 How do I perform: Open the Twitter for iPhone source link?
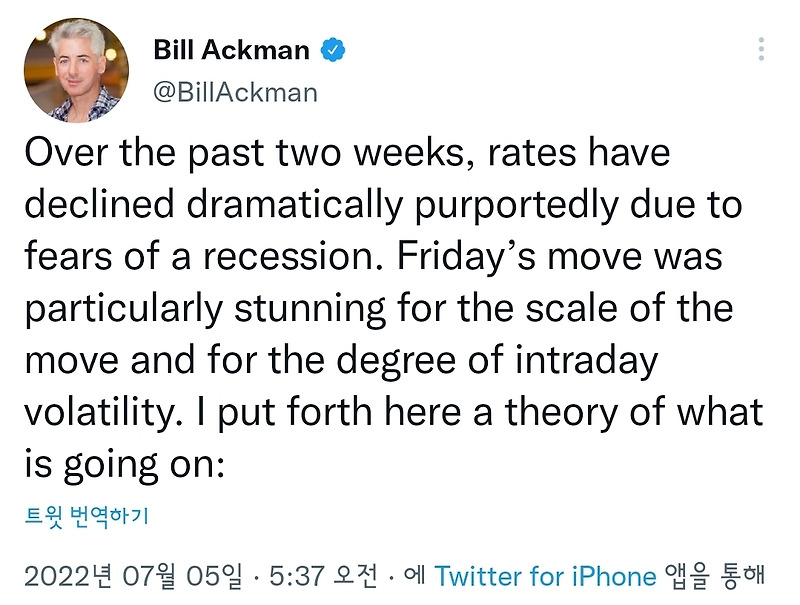pyautogui.click(x=545, y=576)
